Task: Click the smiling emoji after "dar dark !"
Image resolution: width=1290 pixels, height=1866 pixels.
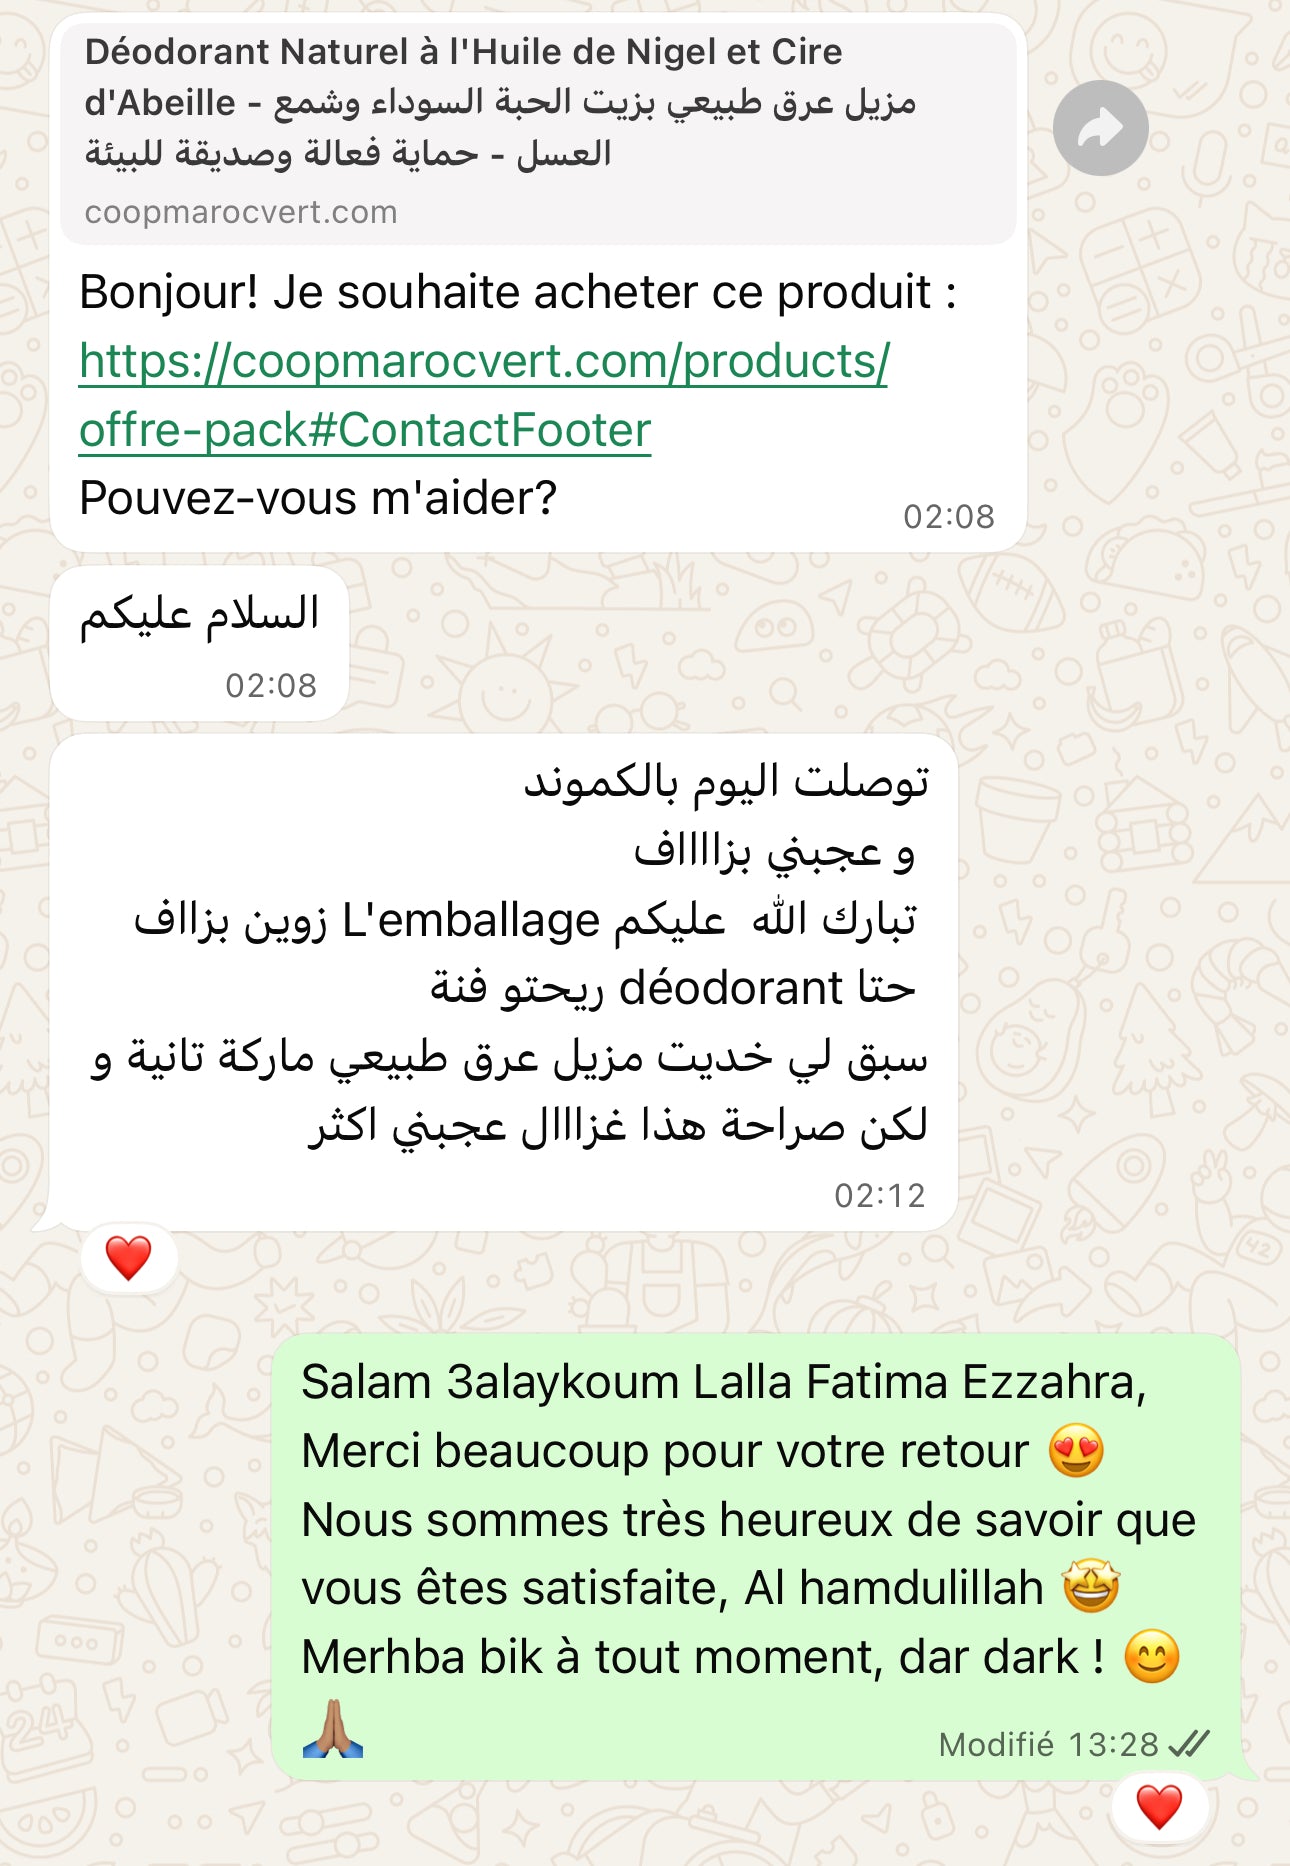Action: pos(1152,1656)
